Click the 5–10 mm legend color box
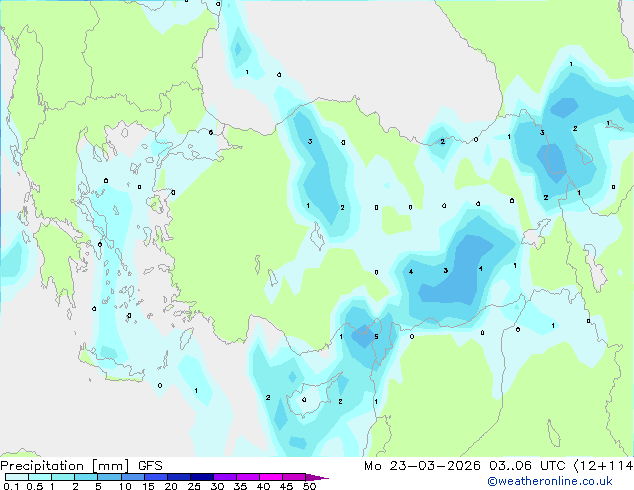The width and height of the screenshot is (634, 490). 109,477
